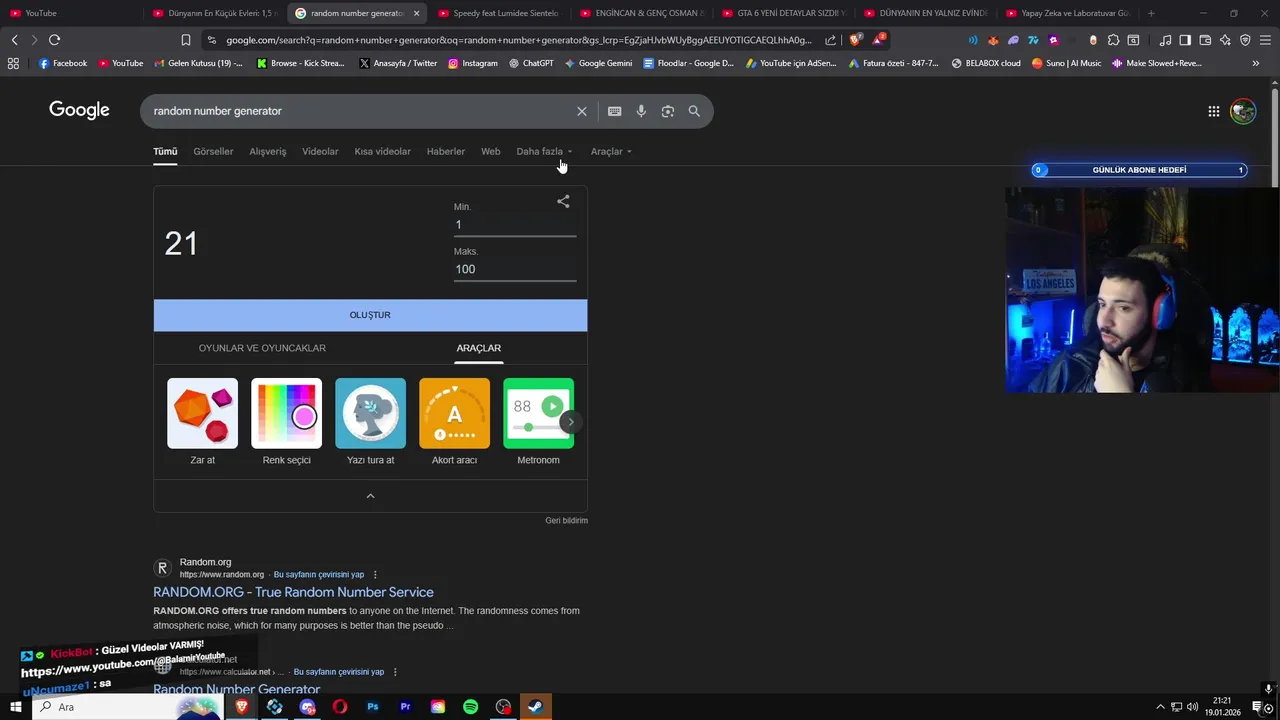Switch to the OYUNLAR VE OYUNCAKLAR tab
The image size is (1280, 720).
click(x=262, y=348)
